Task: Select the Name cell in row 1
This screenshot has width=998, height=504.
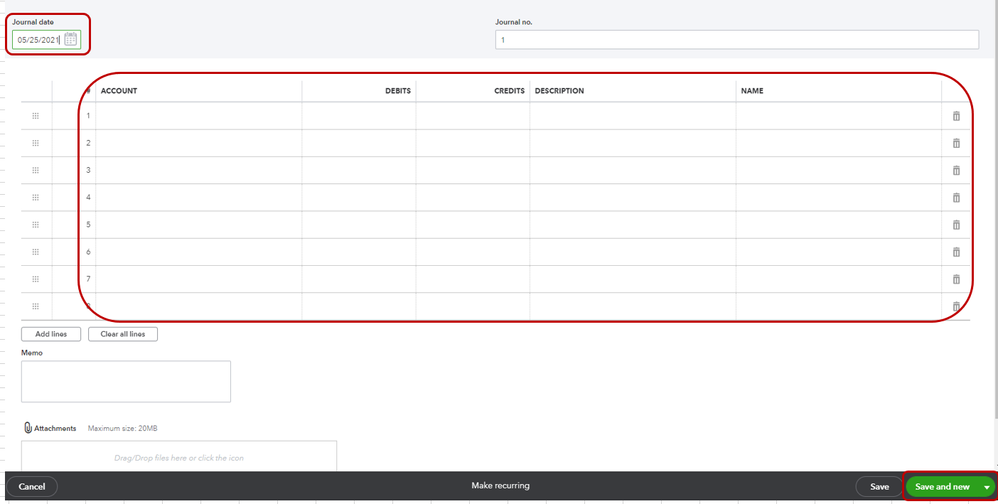Action: tap(839, 116)
